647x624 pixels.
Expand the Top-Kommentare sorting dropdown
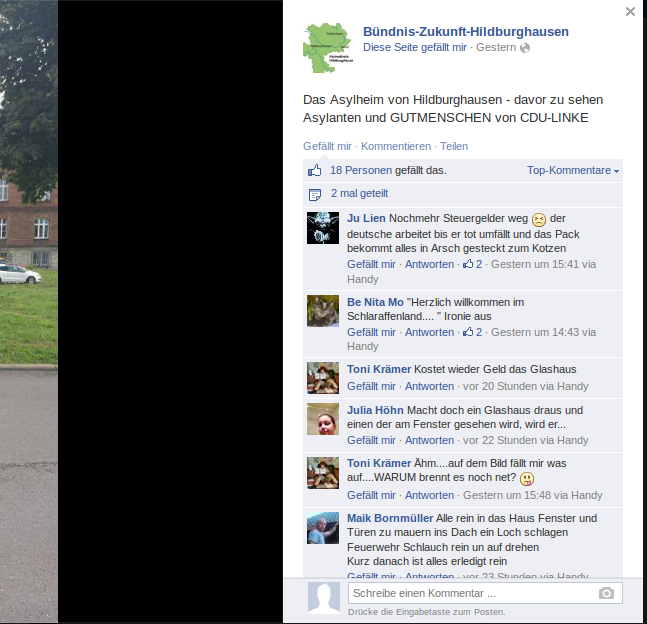coord(573,170)
